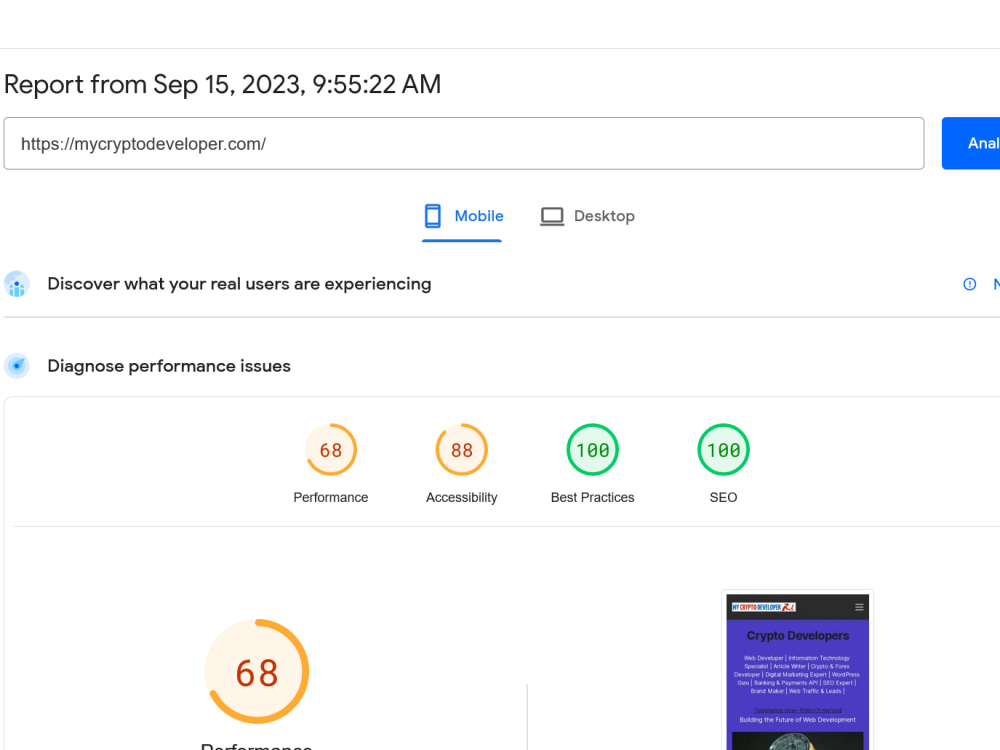The image size is (1000, 750).
Task: Click the Best Practices 100 score gauge
Action: pyautogui.click(x=592, y=450)
